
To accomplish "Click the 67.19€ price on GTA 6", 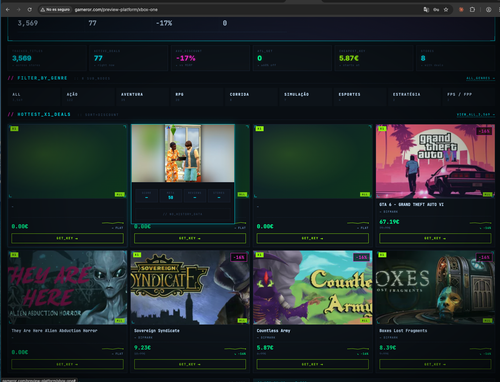I will coord(389,222).
